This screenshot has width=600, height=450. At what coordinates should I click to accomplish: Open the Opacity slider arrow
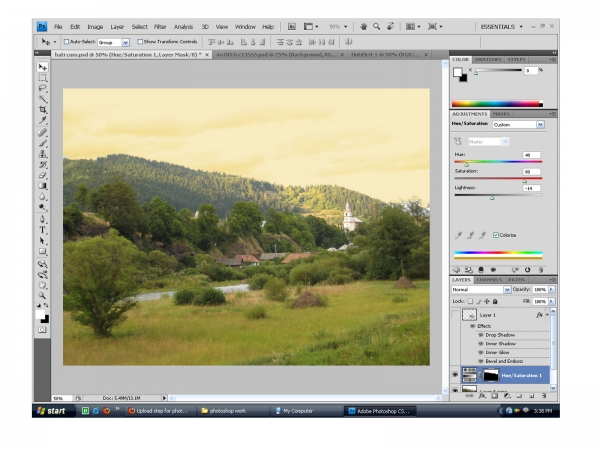click(x=551, y=290)
